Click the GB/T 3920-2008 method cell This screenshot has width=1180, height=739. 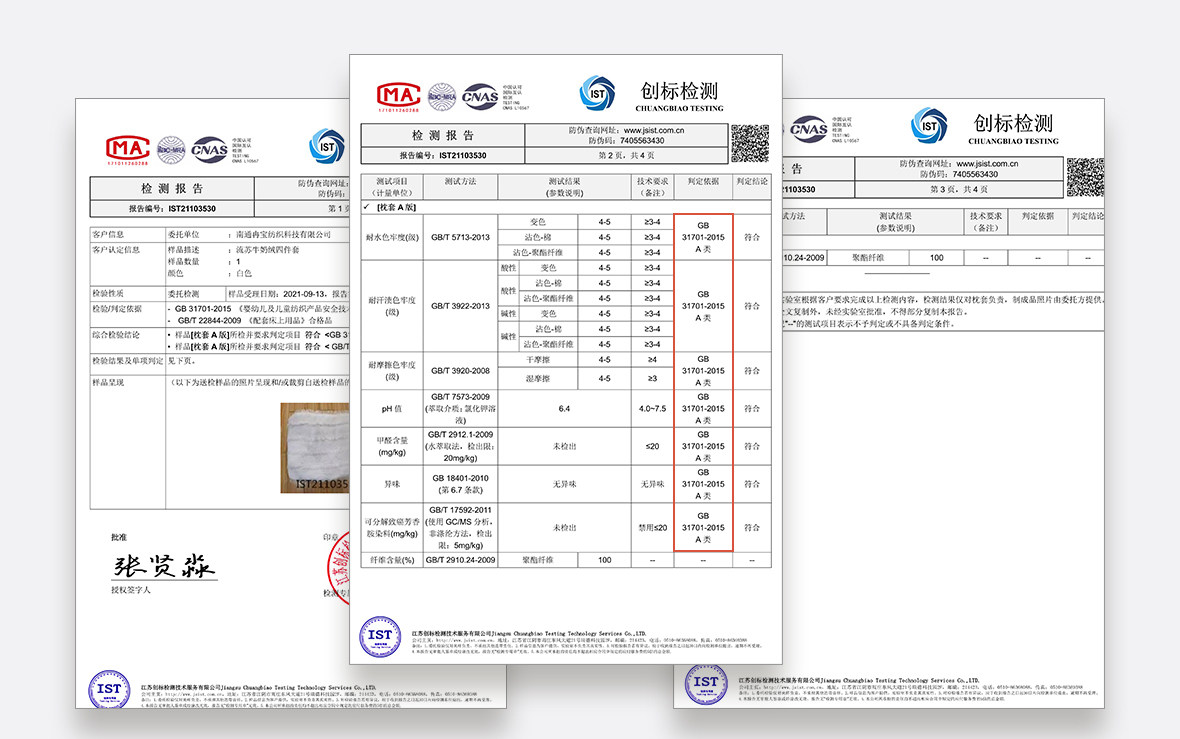pos(460,370)
